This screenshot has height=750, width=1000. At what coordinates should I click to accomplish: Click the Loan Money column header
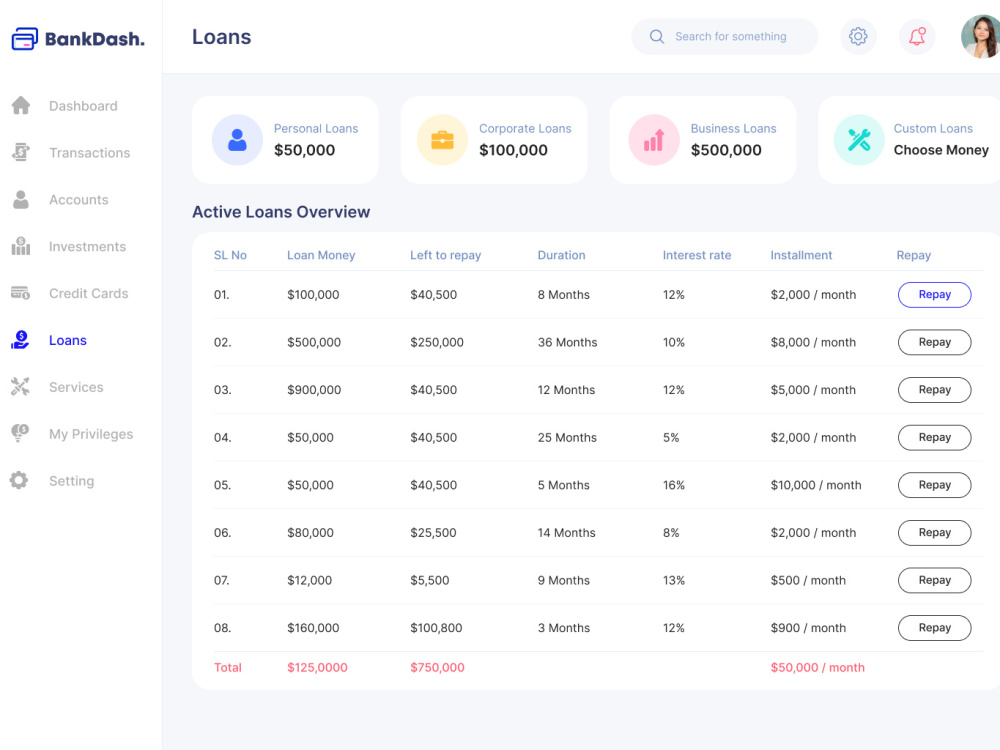pyautogui.click(x=321, y=255)
